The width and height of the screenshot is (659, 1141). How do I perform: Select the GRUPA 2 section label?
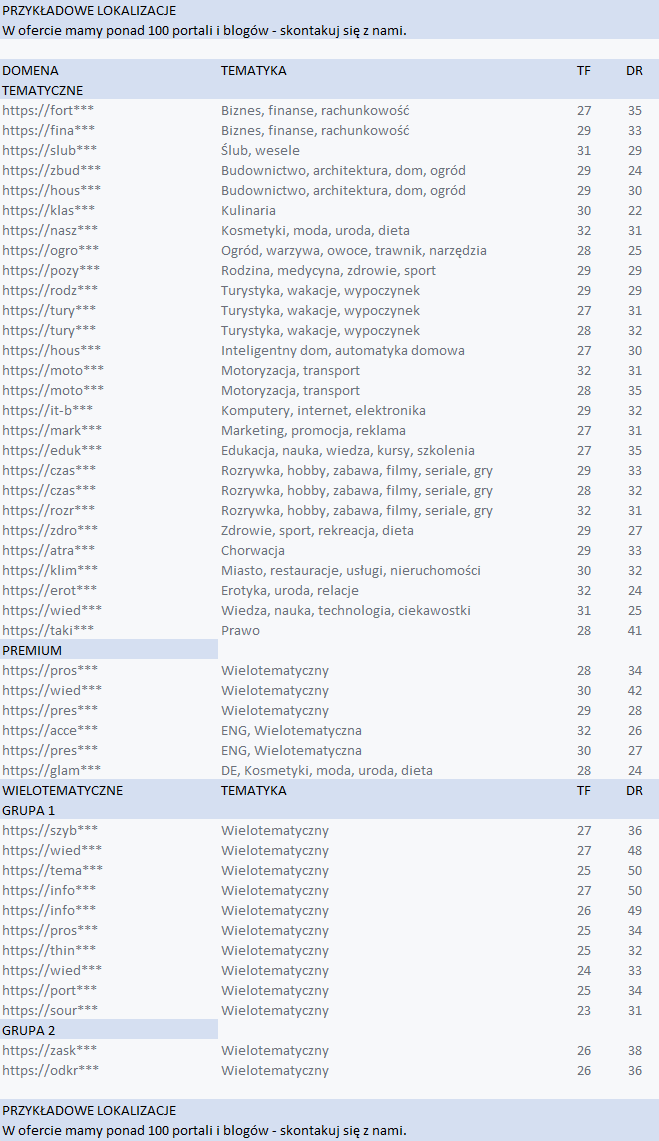coord(28,1030)
